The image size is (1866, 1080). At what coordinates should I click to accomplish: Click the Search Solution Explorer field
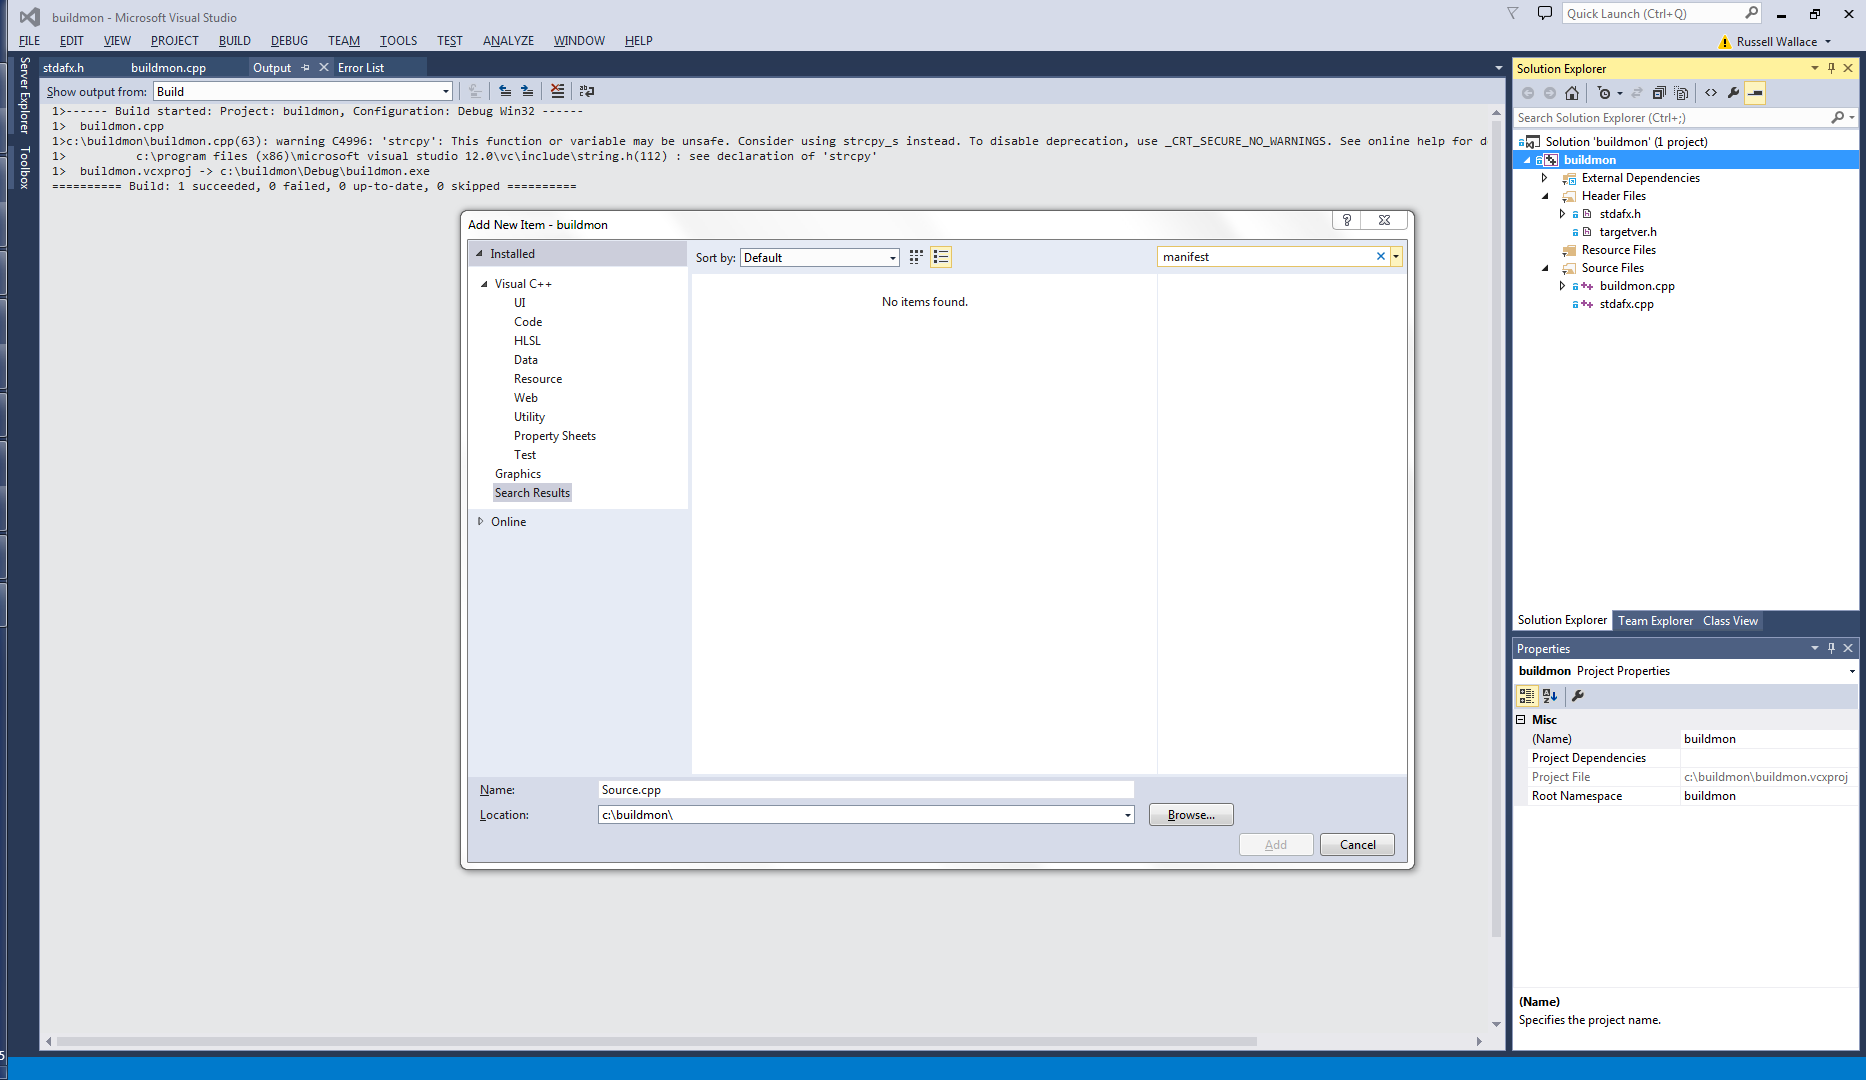(x=1672, y=118)
